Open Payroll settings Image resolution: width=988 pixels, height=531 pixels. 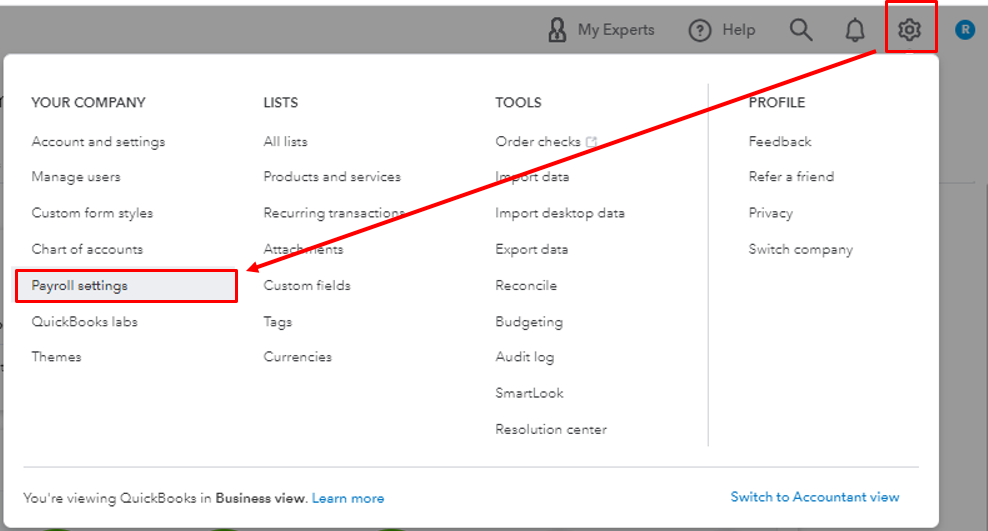click(80, 286)
